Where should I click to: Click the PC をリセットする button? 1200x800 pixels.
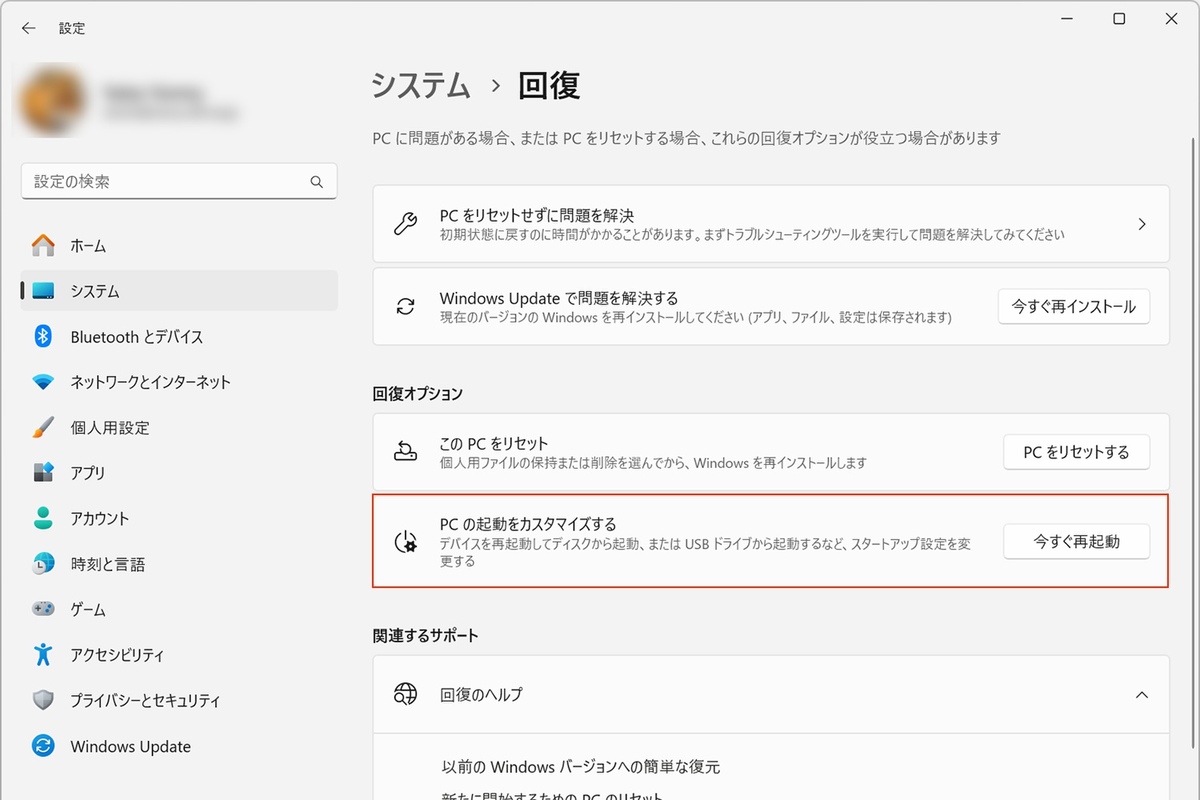(x=1076, y=452)
